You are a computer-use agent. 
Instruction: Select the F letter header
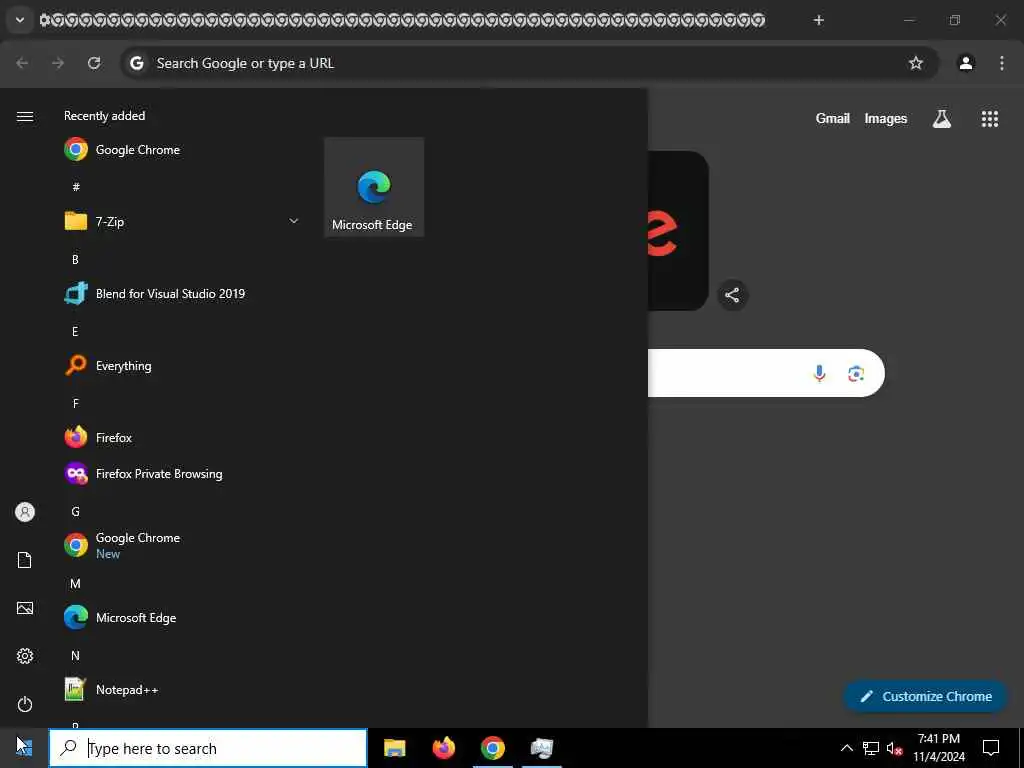pos(75,404)
